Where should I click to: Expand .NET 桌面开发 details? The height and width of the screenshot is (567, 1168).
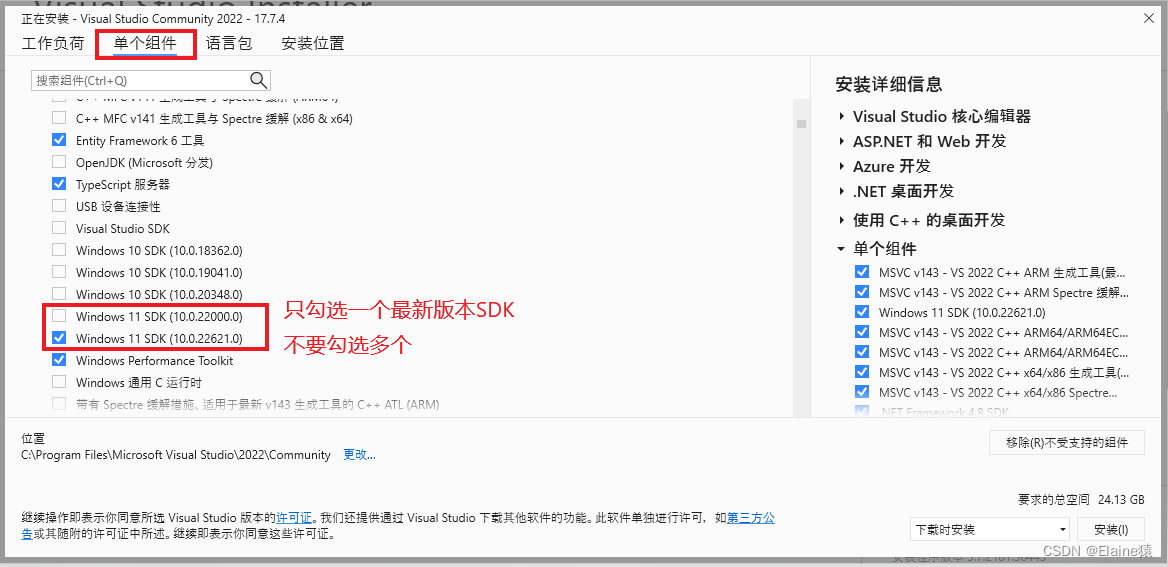tap(841, 191)
